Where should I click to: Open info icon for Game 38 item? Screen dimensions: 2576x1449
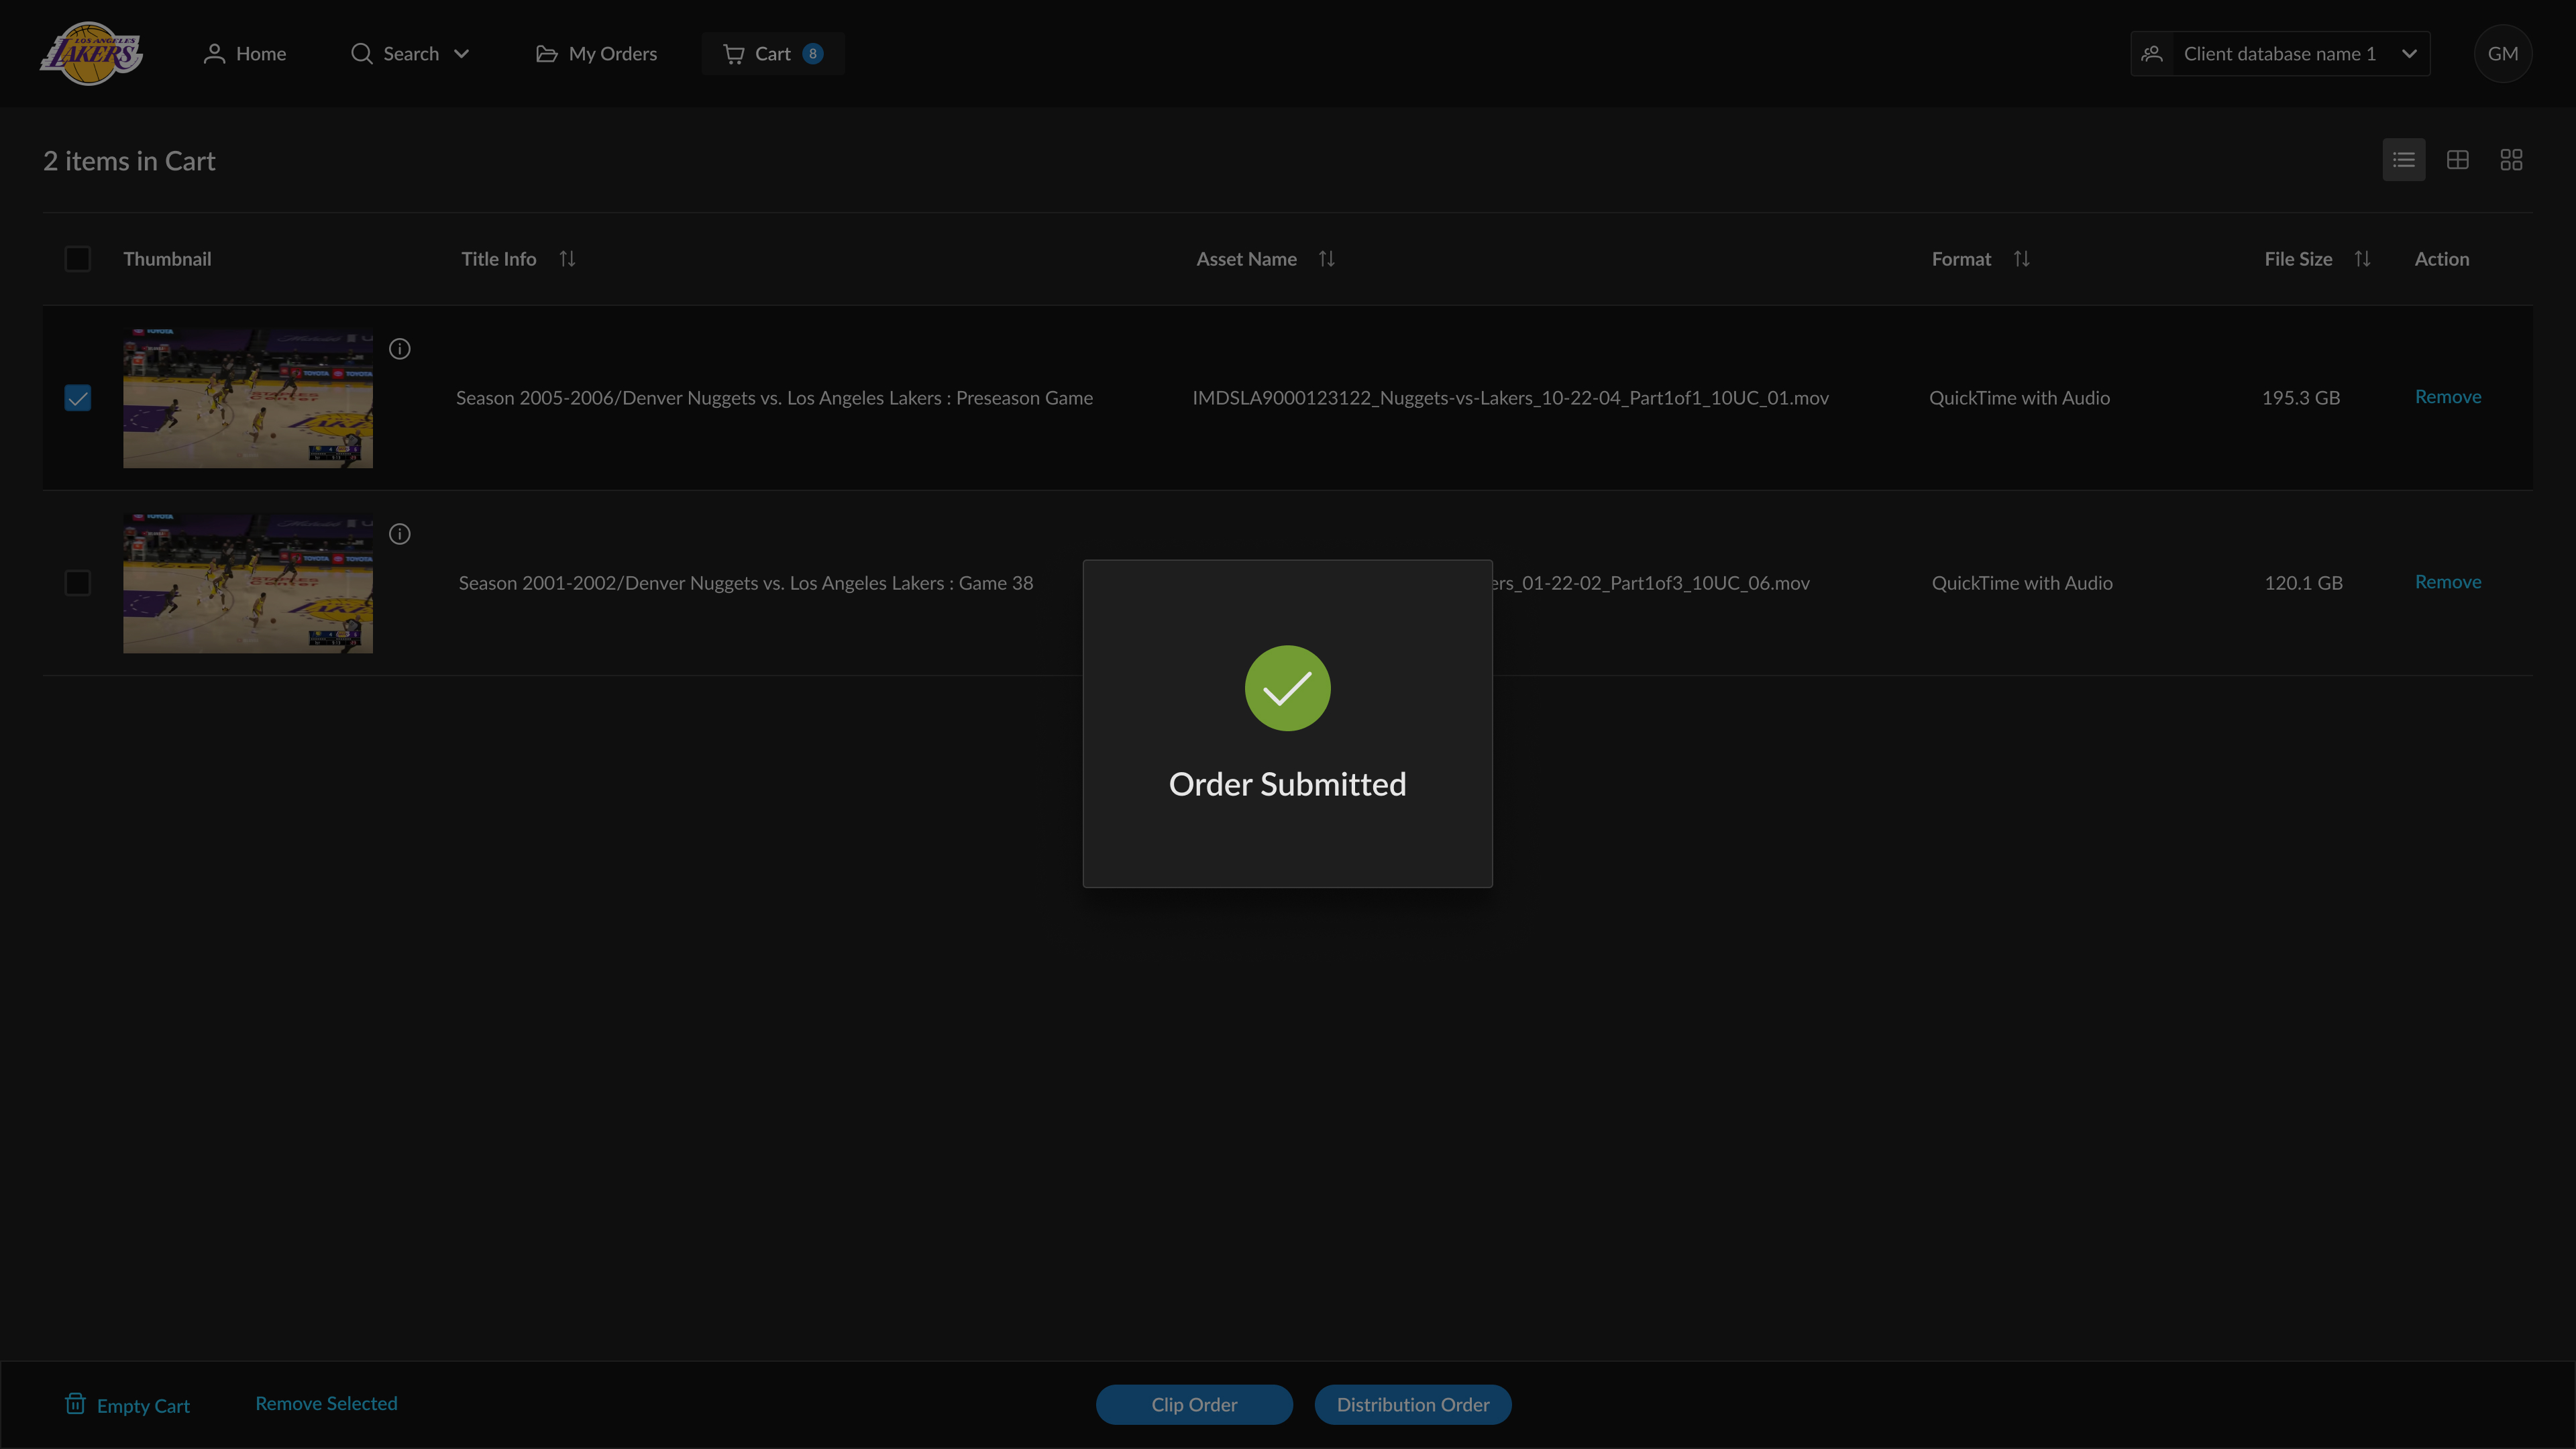point(400,534)
